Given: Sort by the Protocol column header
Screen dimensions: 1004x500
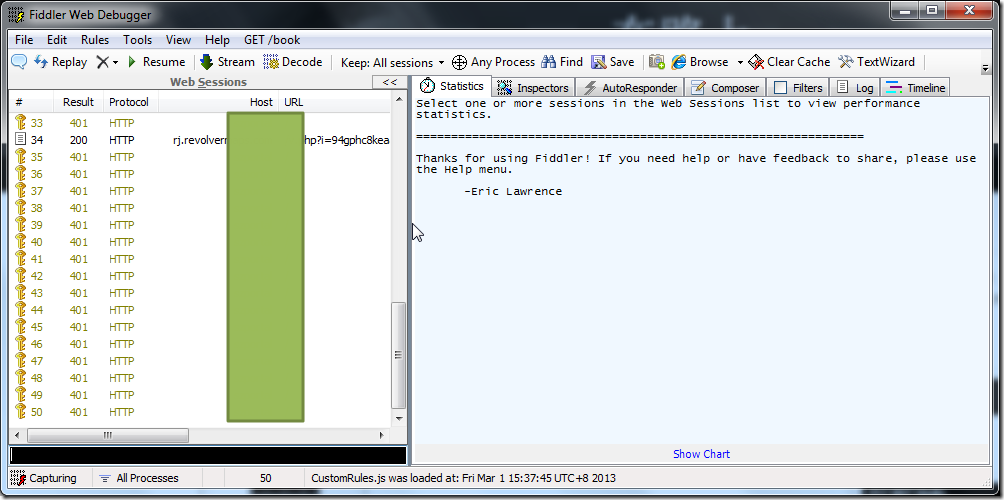Looking at the screenshot, I should tap(131, 102).
